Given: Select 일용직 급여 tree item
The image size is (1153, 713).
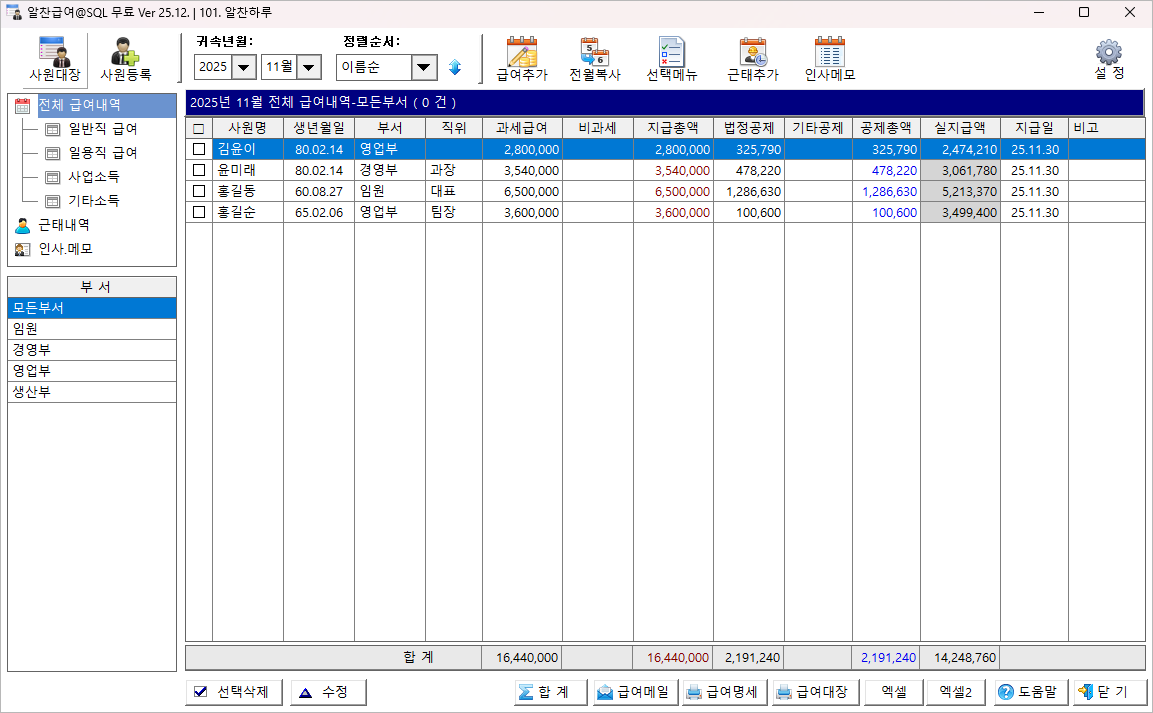Looking at the screenshot, I should [103, 153].
